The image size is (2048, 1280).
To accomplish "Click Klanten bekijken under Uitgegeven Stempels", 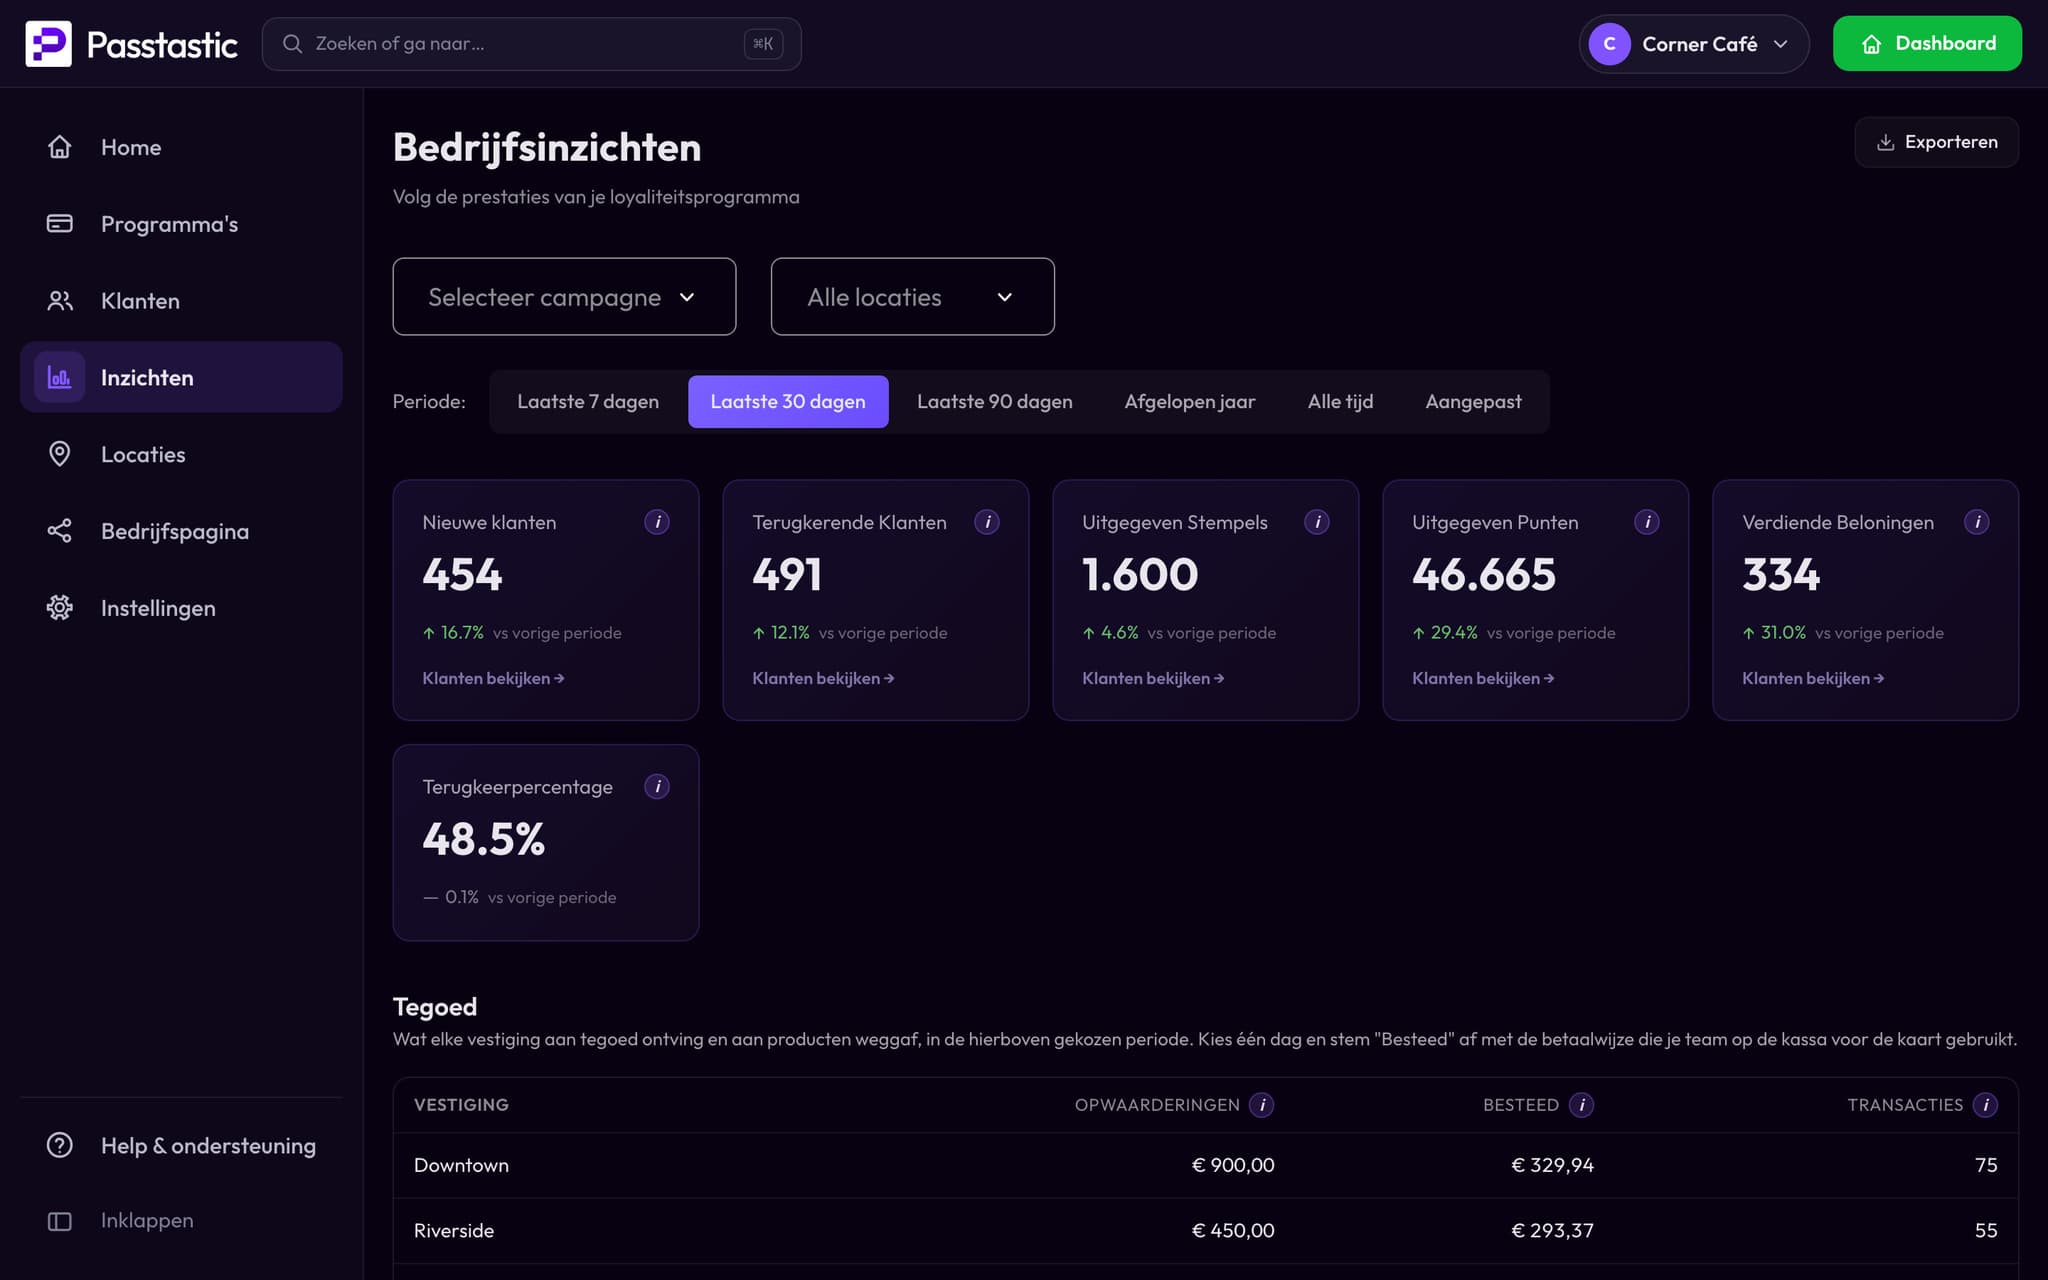I will (1153, 679).
